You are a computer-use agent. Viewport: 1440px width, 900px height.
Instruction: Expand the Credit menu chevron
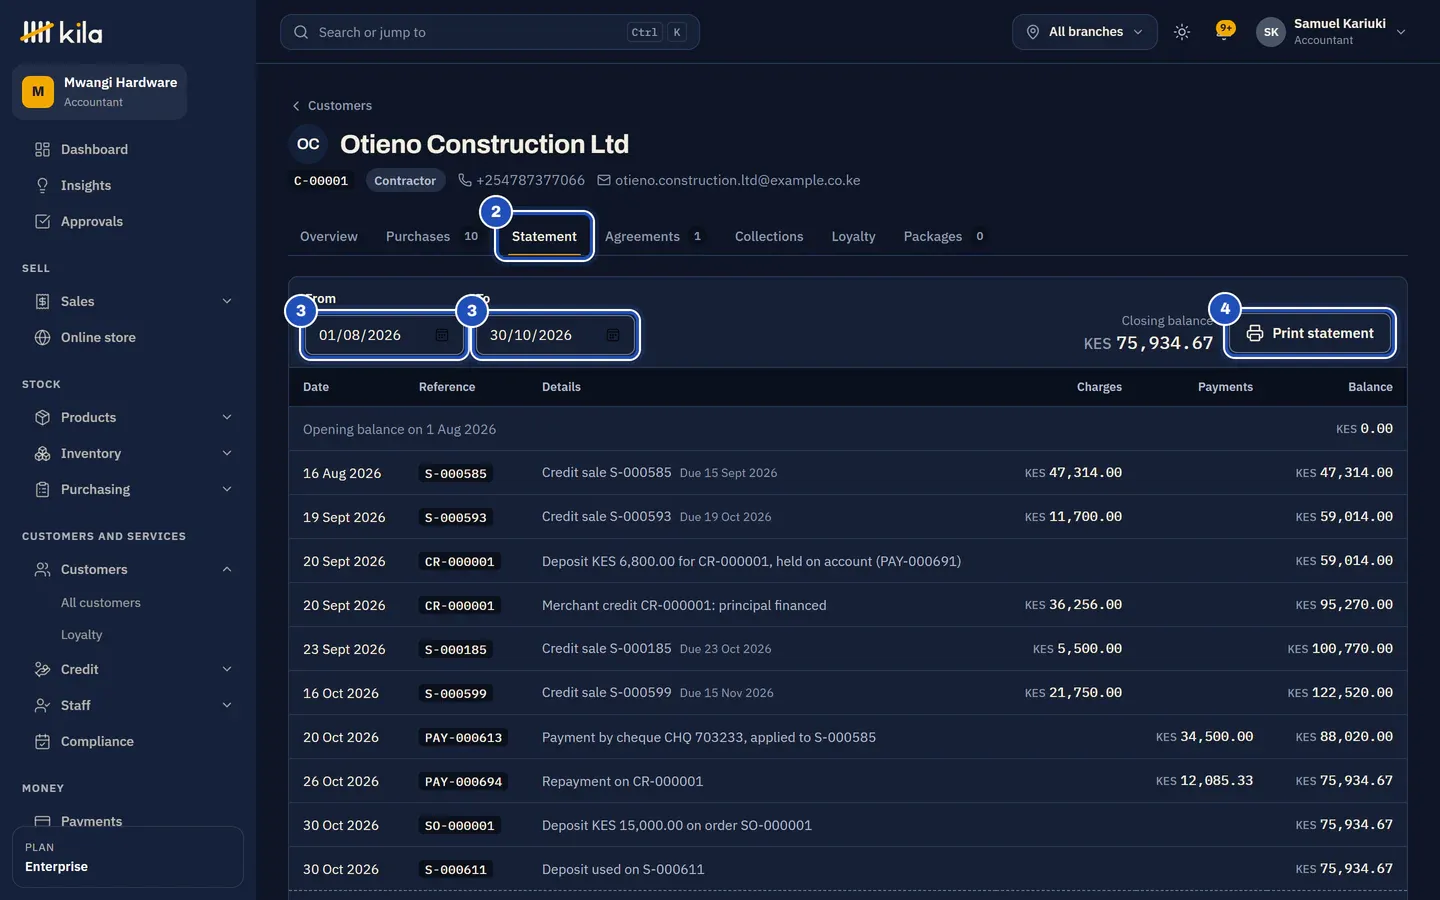[x=227, y=669]
